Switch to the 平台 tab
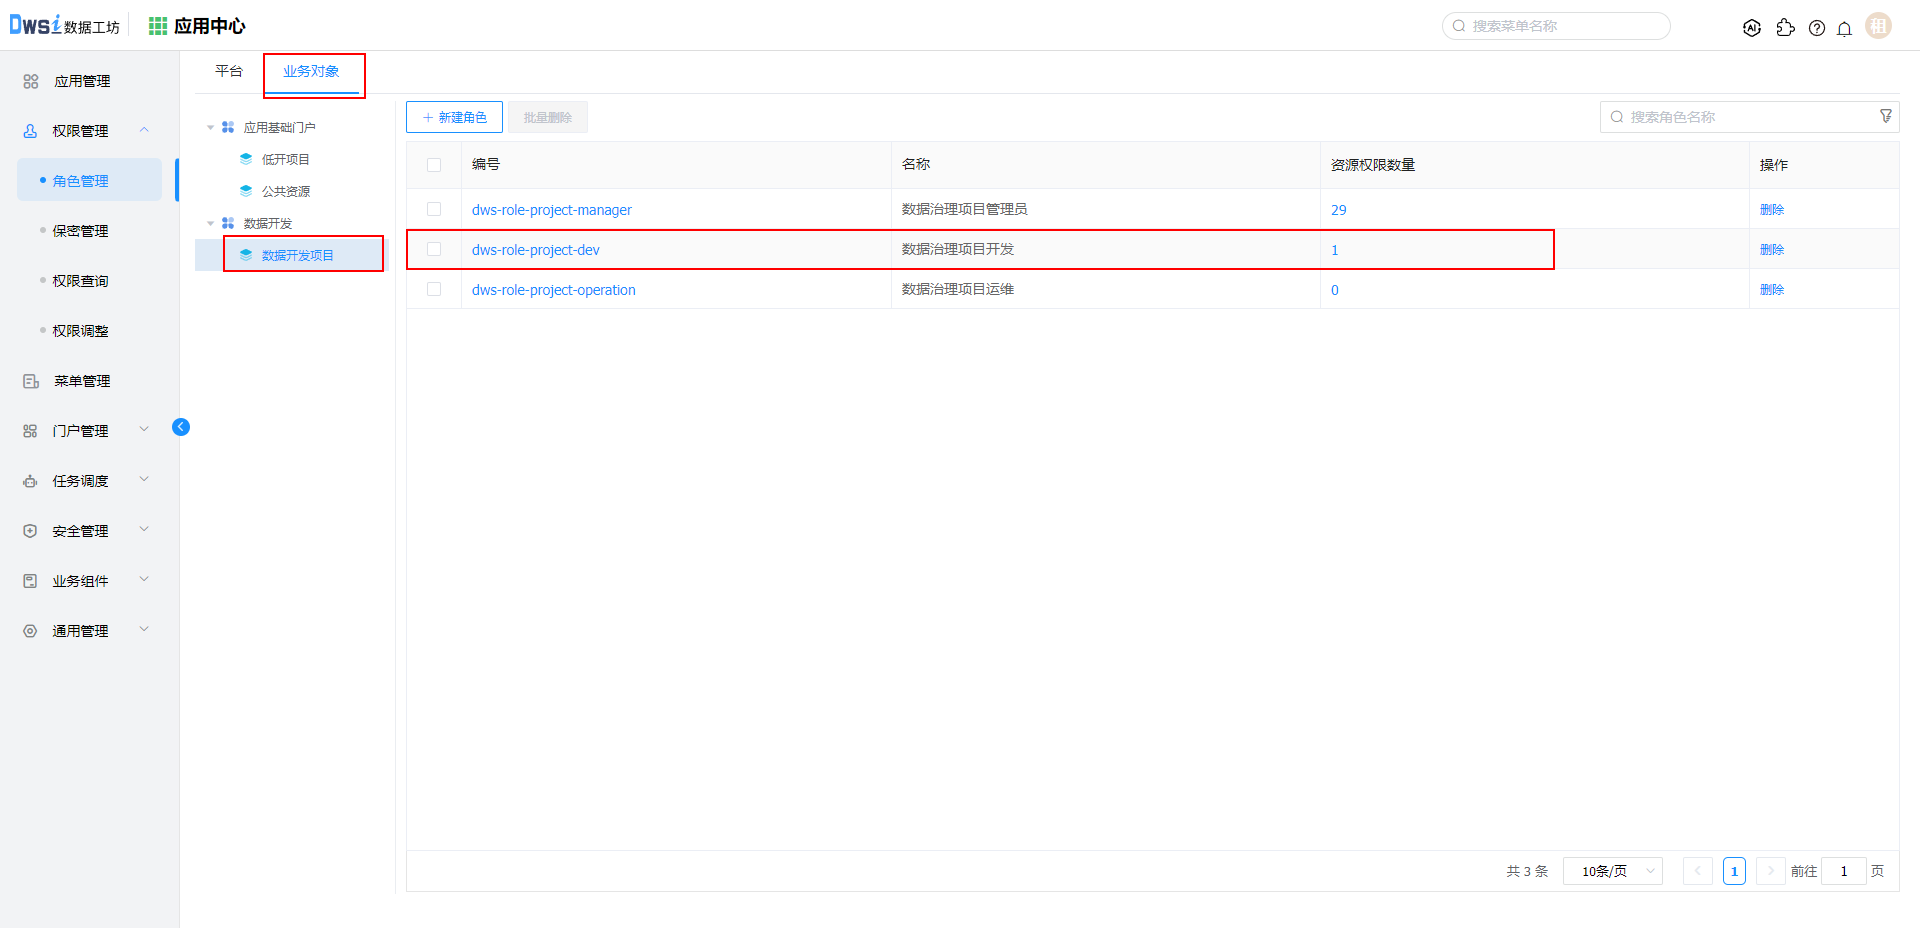Image resolution: width=1920 pixels, height=928 pixels. coord(229,71)
